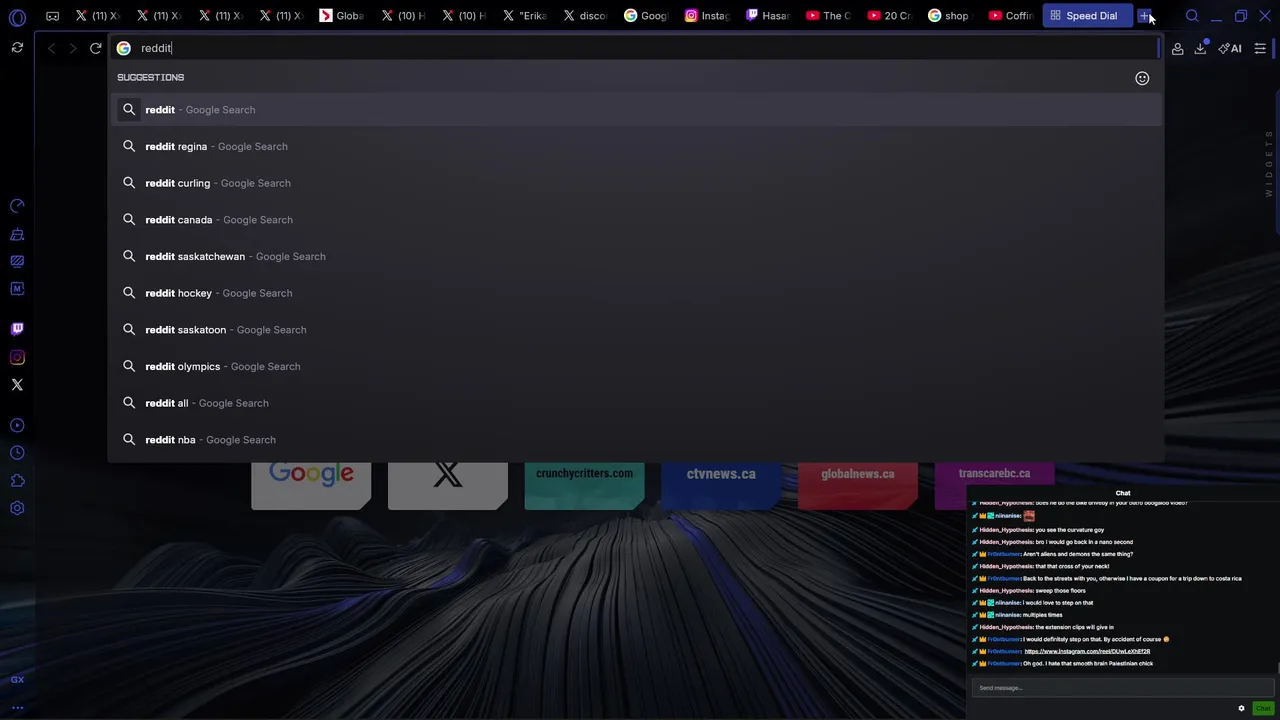1280x720 pixels.
Task: Select "reddit canada" suggestion
Action: (636, 220)
